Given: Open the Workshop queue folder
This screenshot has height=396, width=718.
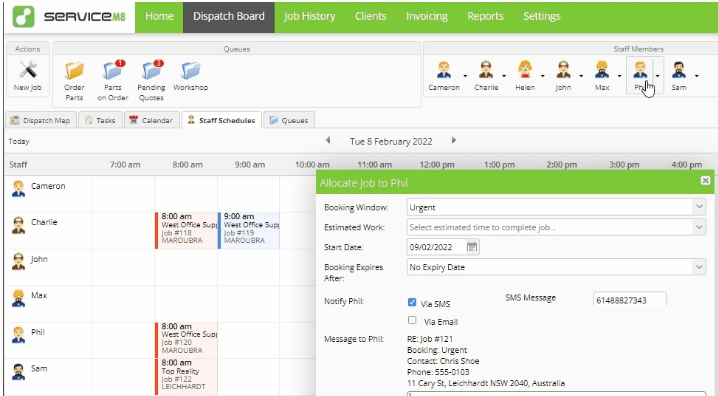Looking at the screenshot, I should [x=190, y=76].
